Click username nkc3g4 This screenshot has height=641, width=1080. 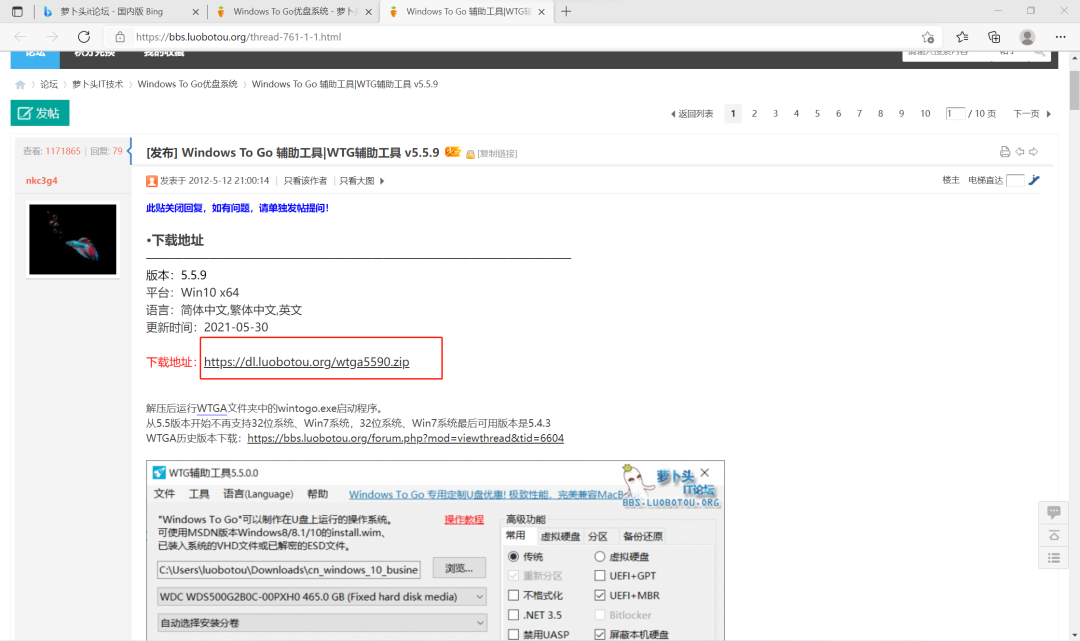tap(42, 180)
